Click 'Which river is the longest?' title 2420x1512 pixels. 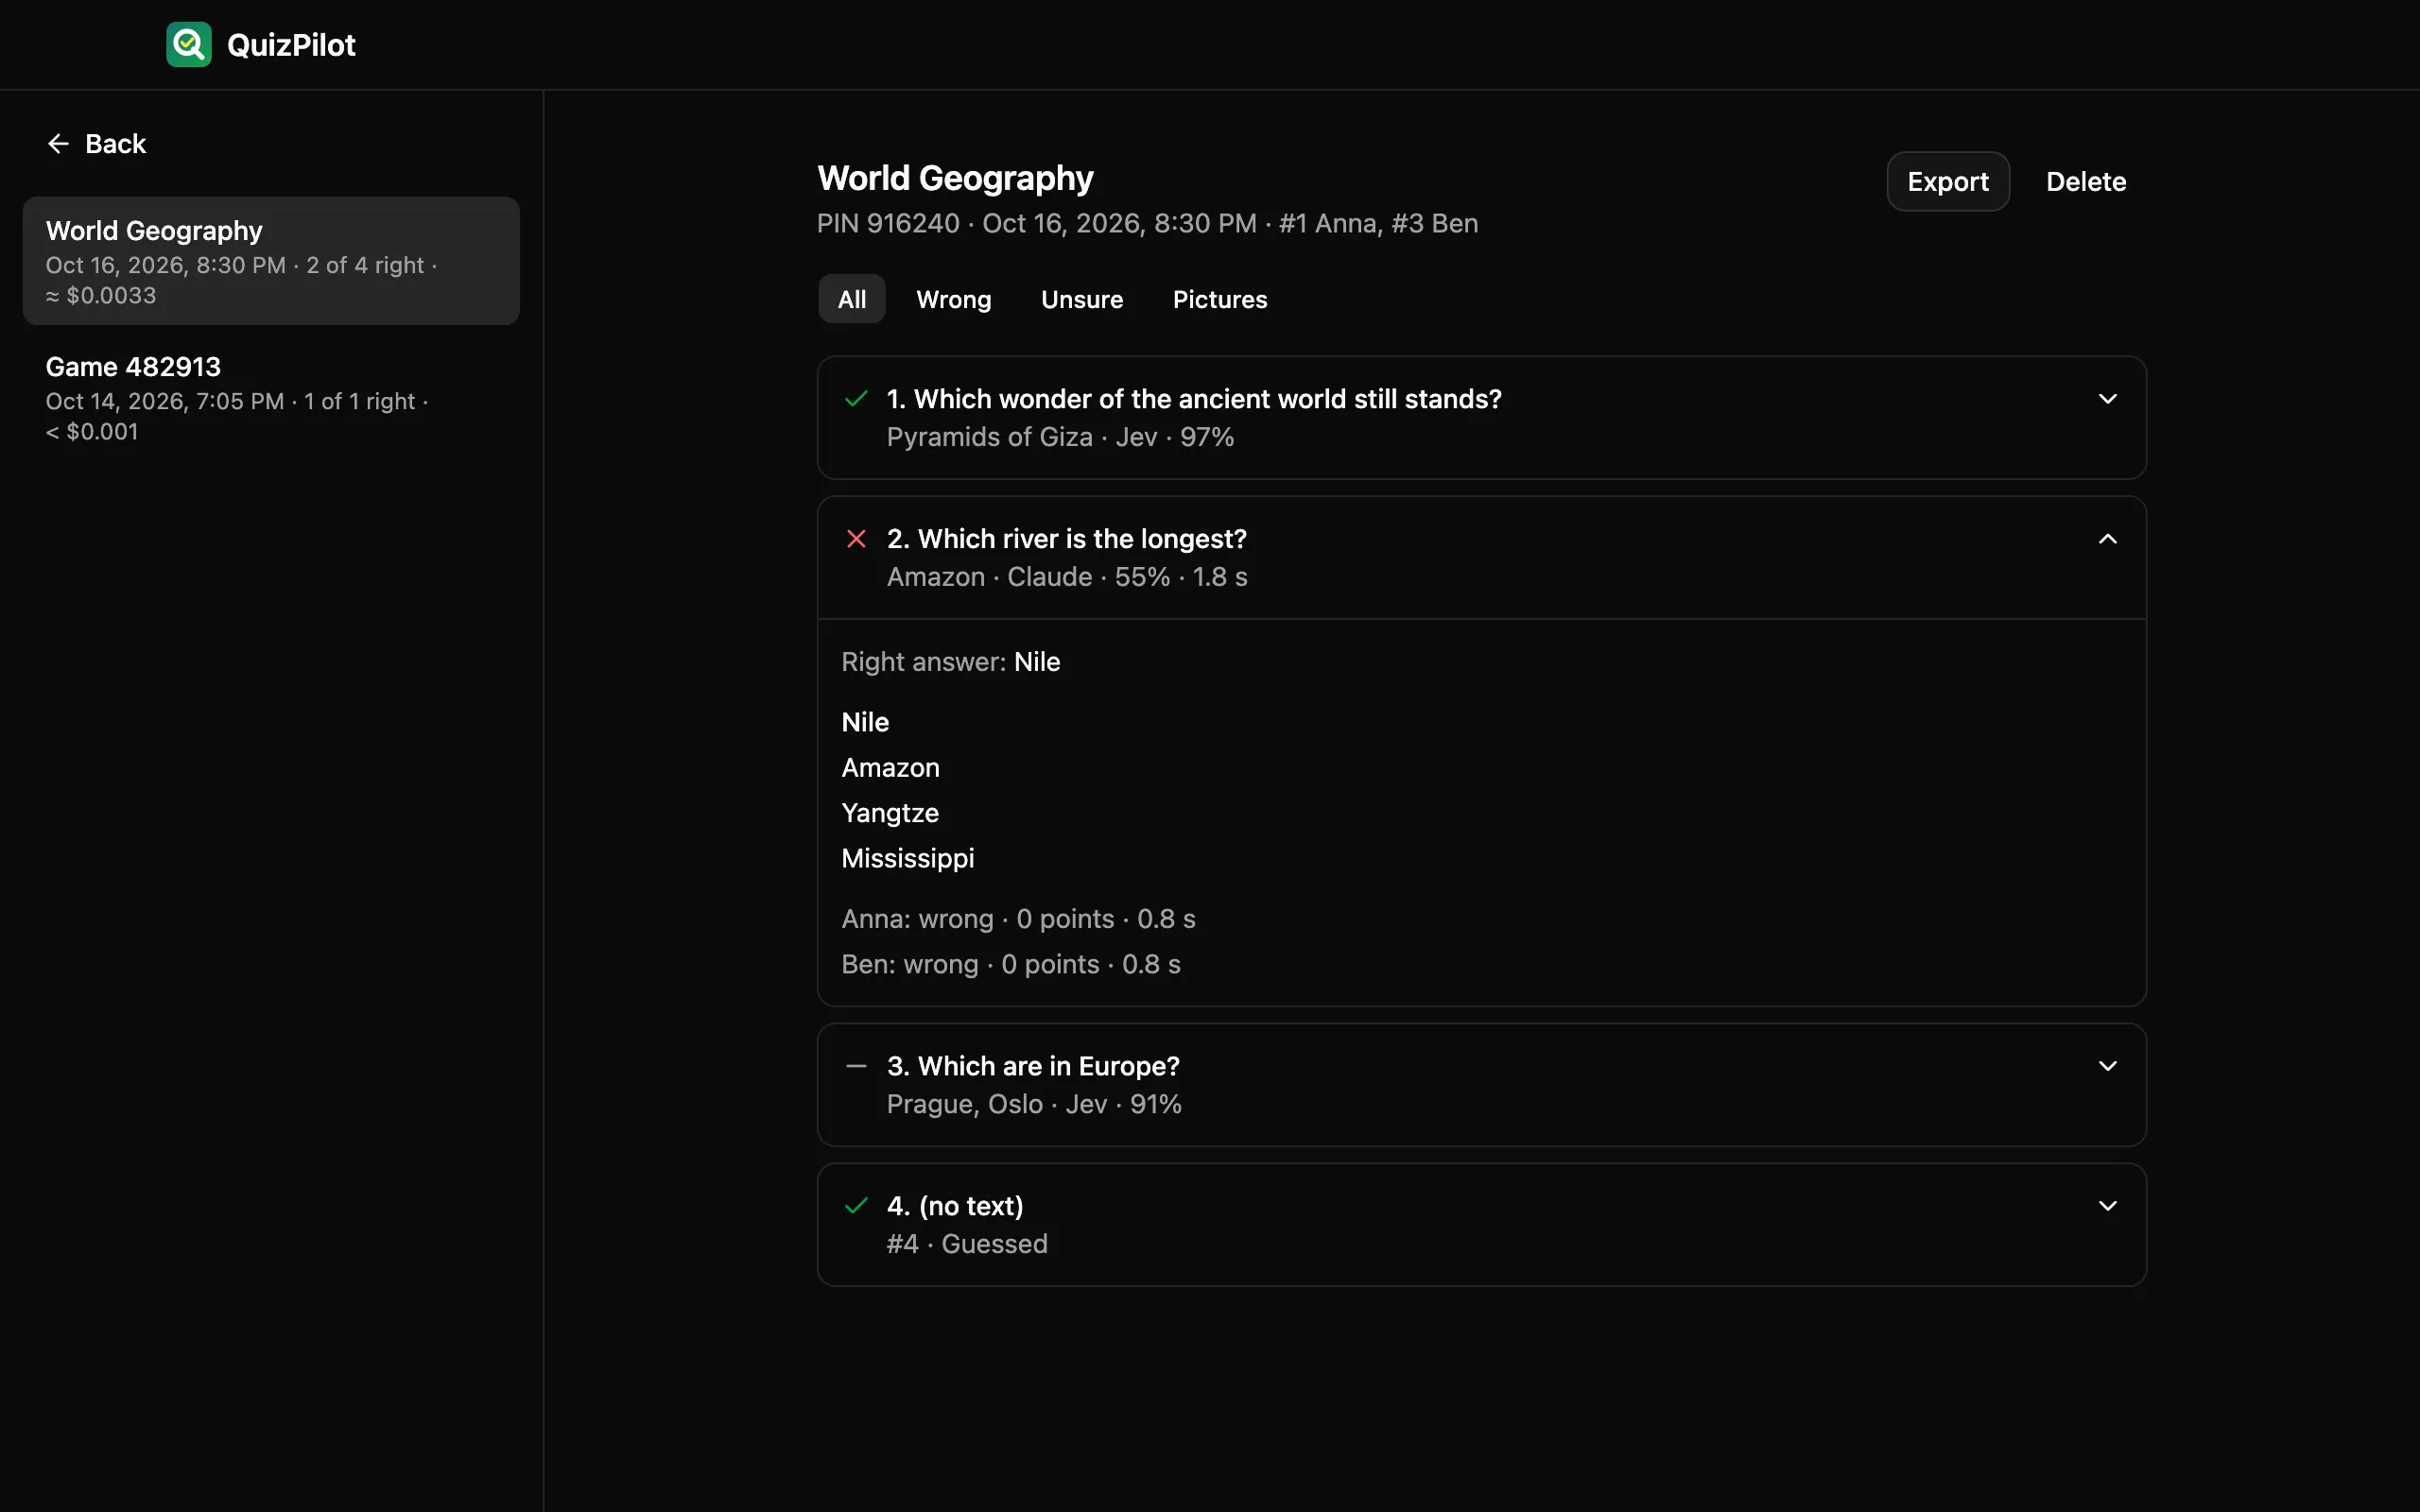pyautogui.click(x=1067, y=539)
